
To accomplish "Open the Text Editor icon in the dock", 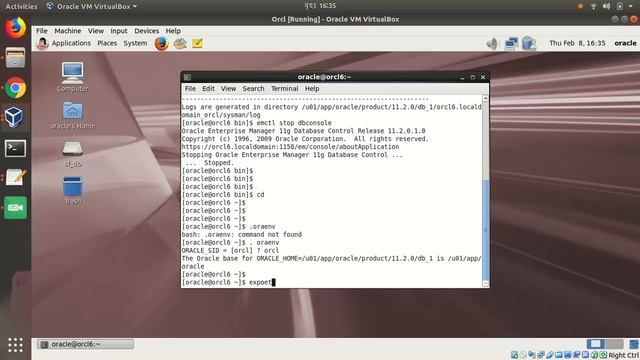I will 15,178.
